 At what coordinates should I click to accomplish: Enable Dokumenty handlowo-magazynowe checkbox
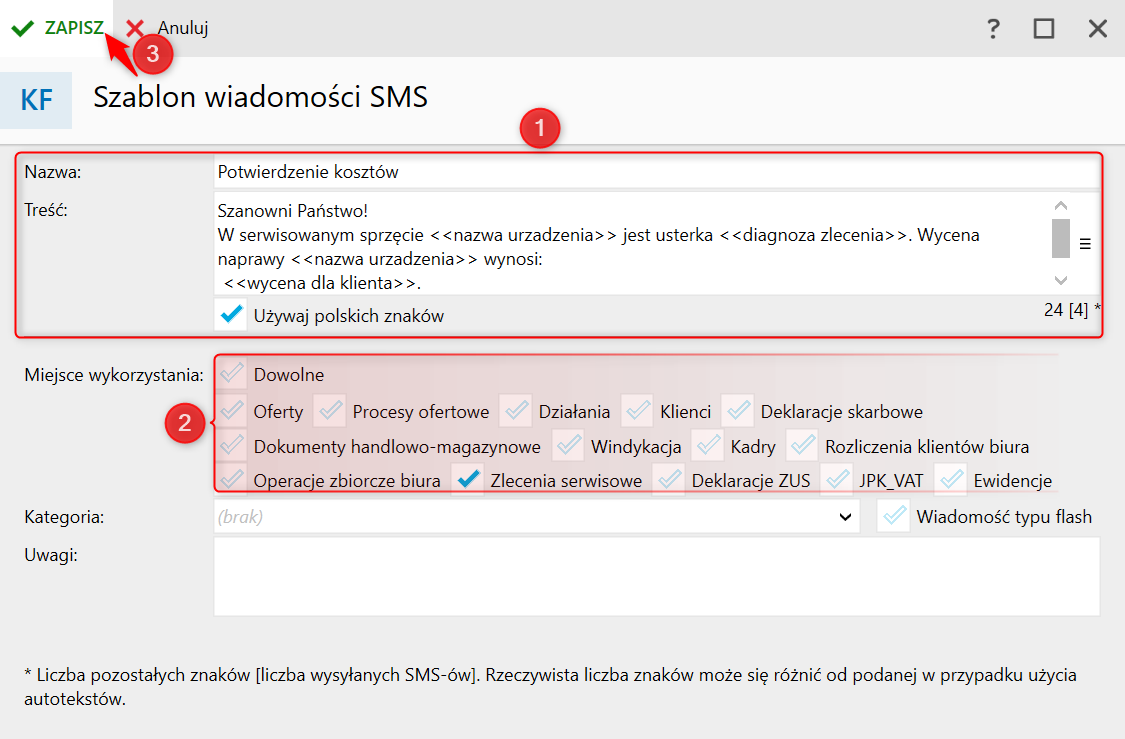pos(231,446)
